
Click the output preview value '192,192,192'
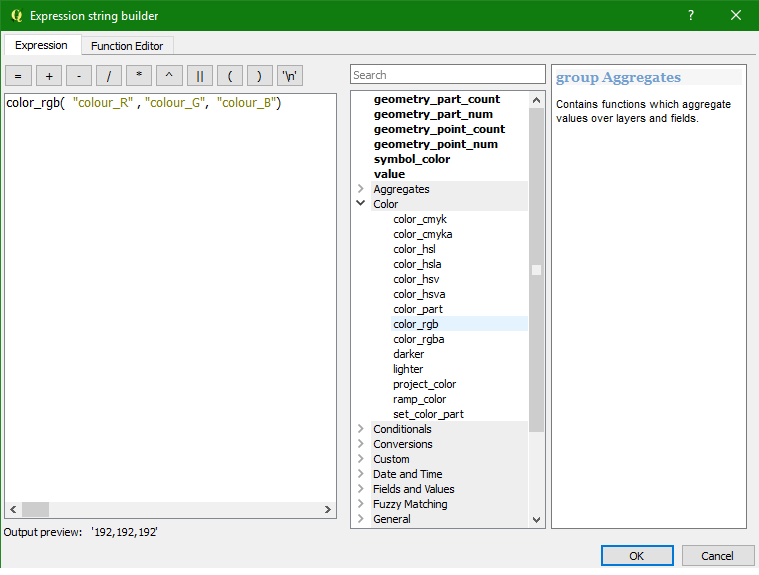pos(124,532)
